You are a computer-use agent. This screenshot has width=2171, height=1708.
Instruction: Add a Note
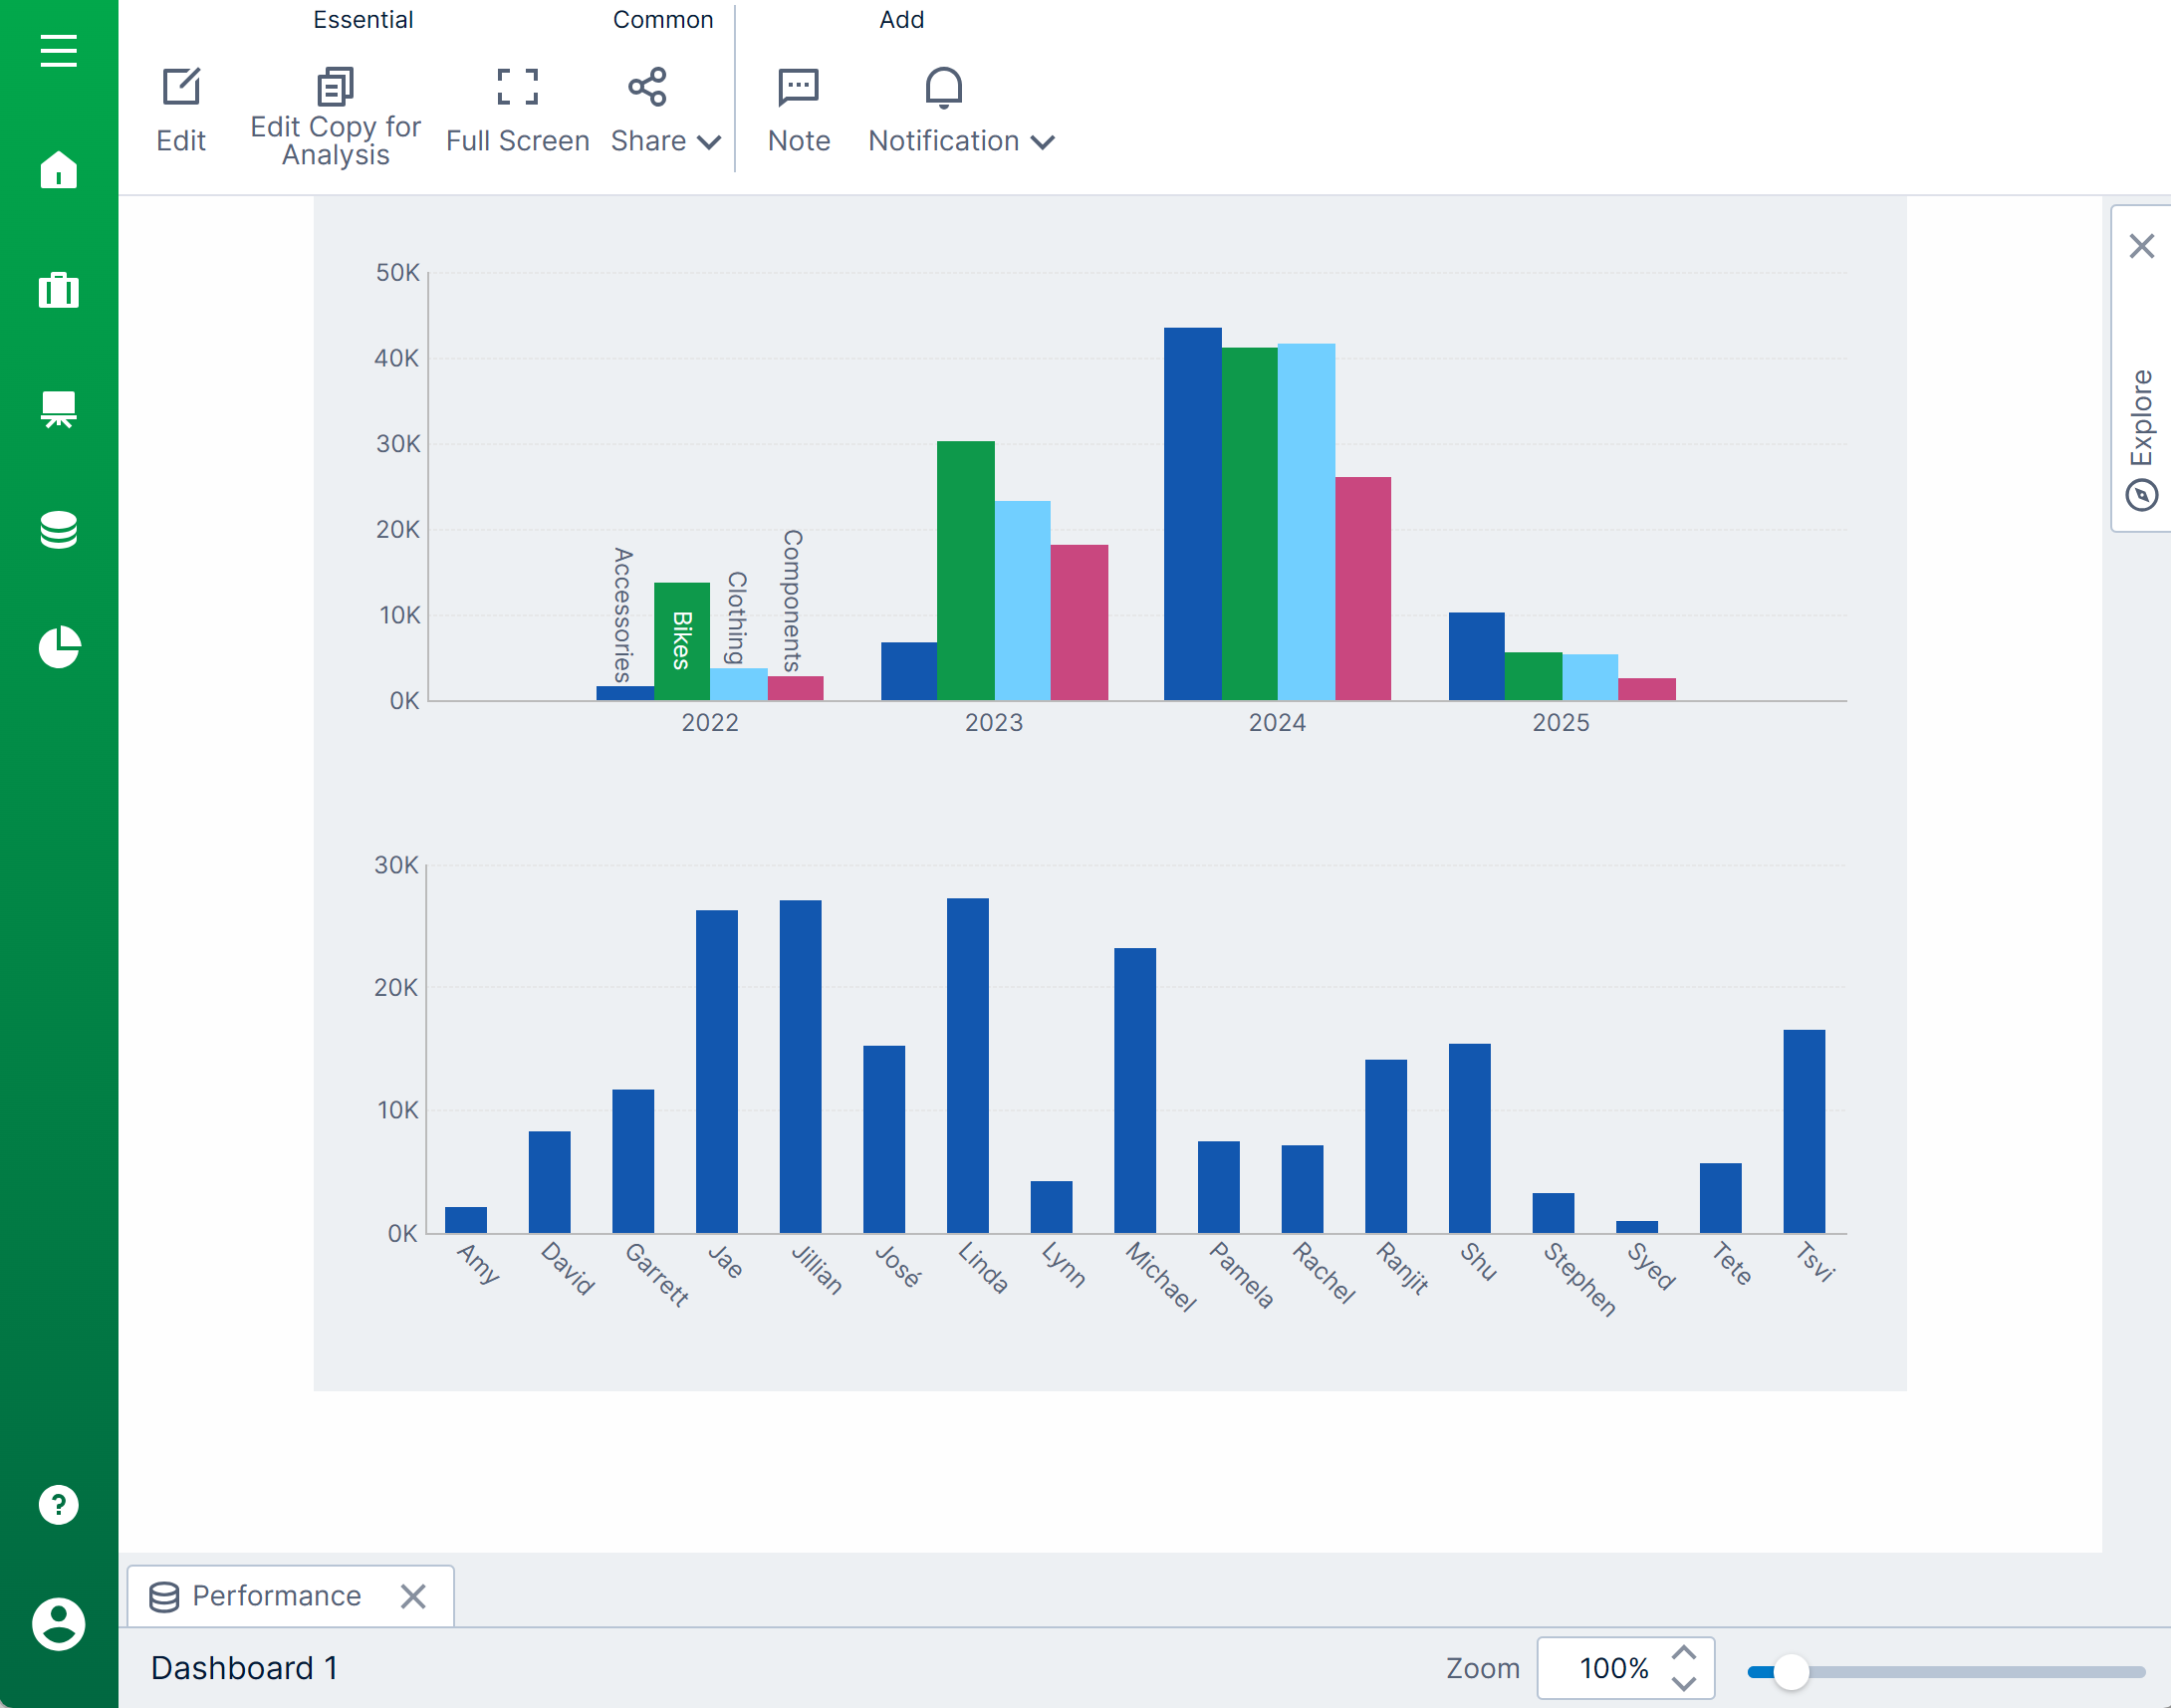coord(798,110)
